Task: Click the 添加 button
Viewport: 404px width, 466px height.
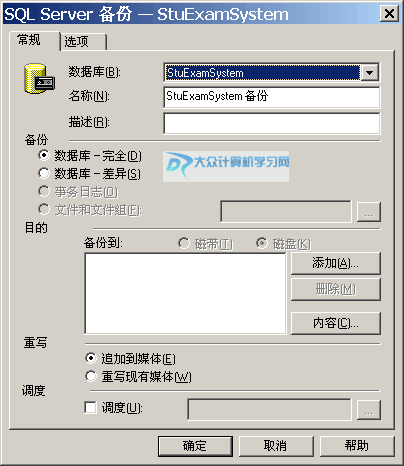Action: (336, 263)
